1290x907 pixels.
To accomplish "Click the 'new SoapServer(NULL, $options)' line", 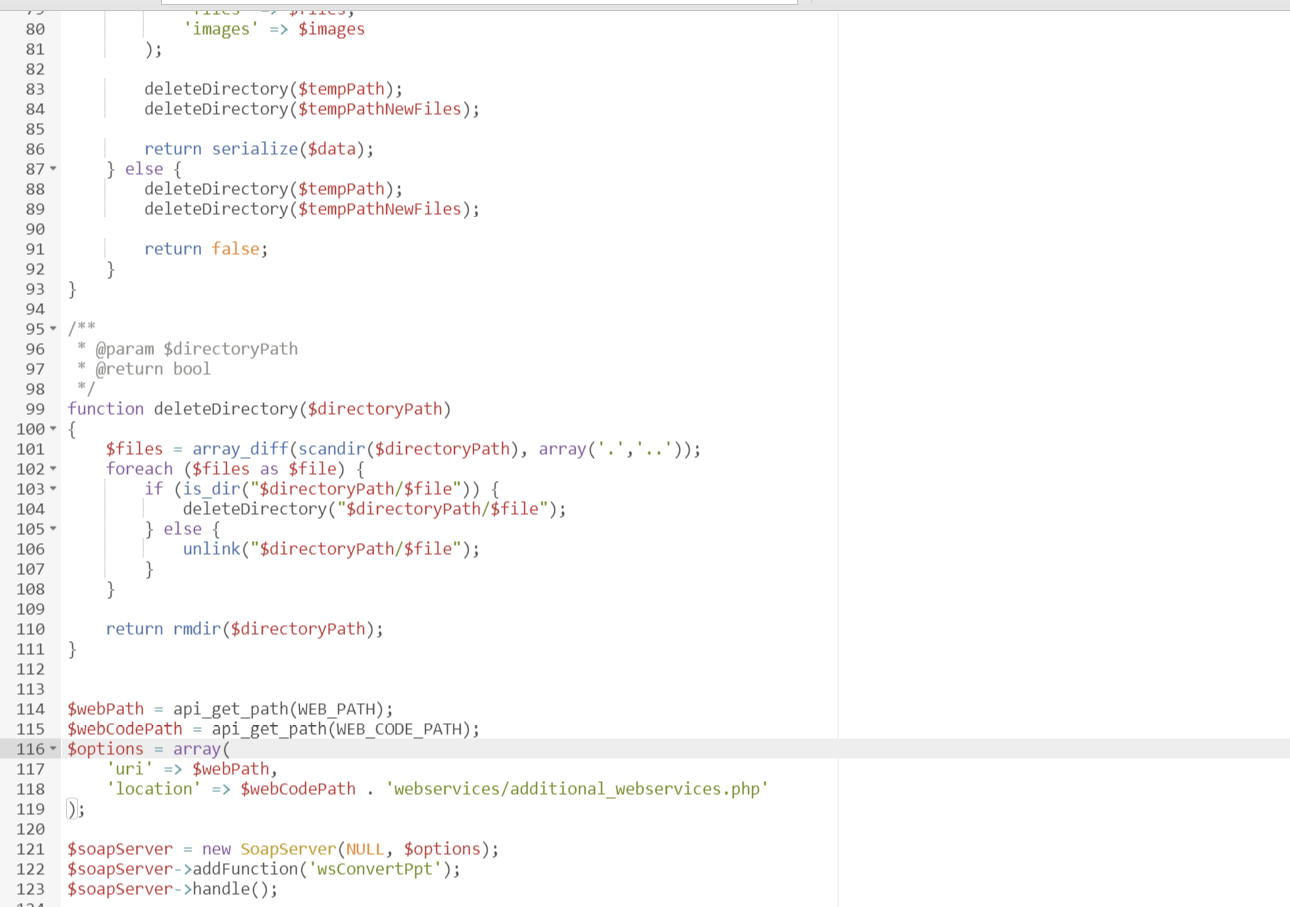I will pos(284,849).
